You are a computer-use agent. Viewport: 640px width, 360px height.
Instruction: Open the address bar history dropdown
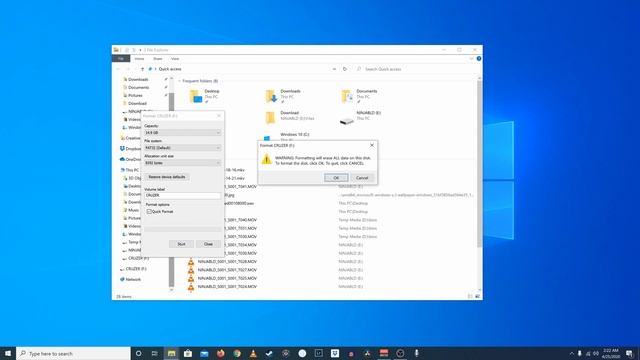[334, 69]
